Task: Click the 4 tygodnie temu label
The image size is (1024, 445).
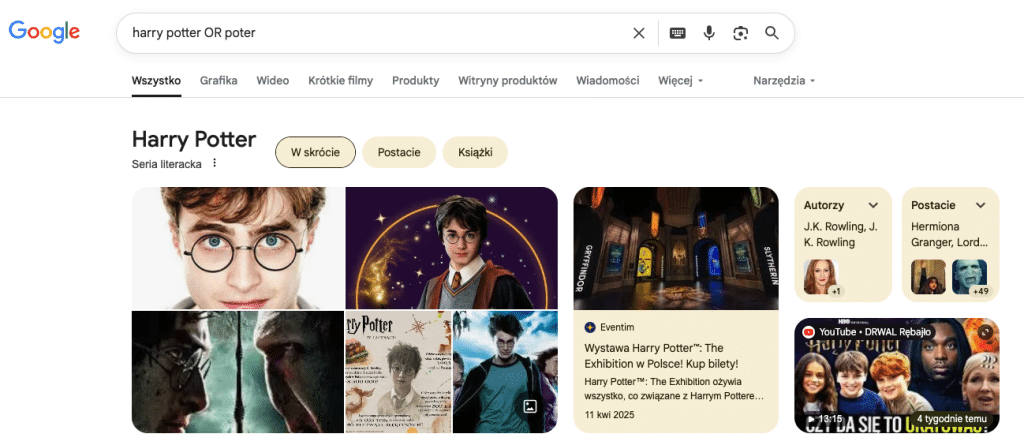Action: [x=950, y=419]
